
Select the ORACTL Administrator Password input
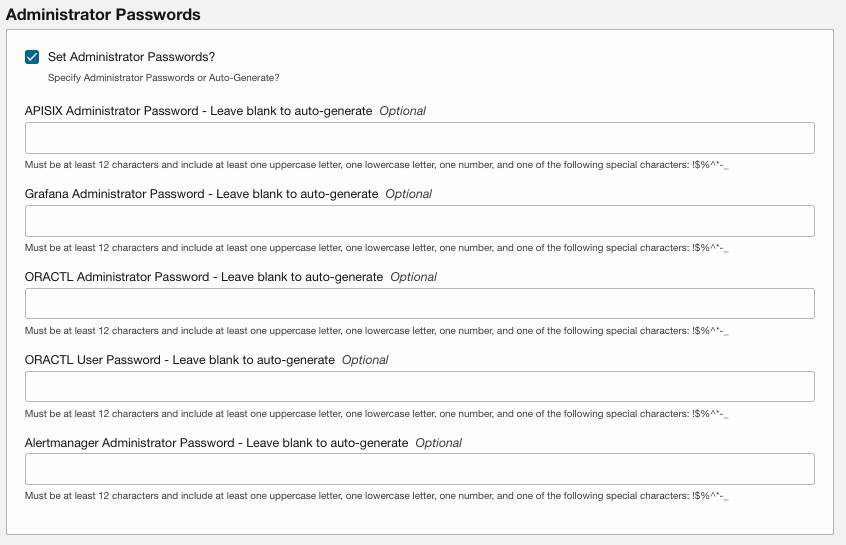coord(419,304)
